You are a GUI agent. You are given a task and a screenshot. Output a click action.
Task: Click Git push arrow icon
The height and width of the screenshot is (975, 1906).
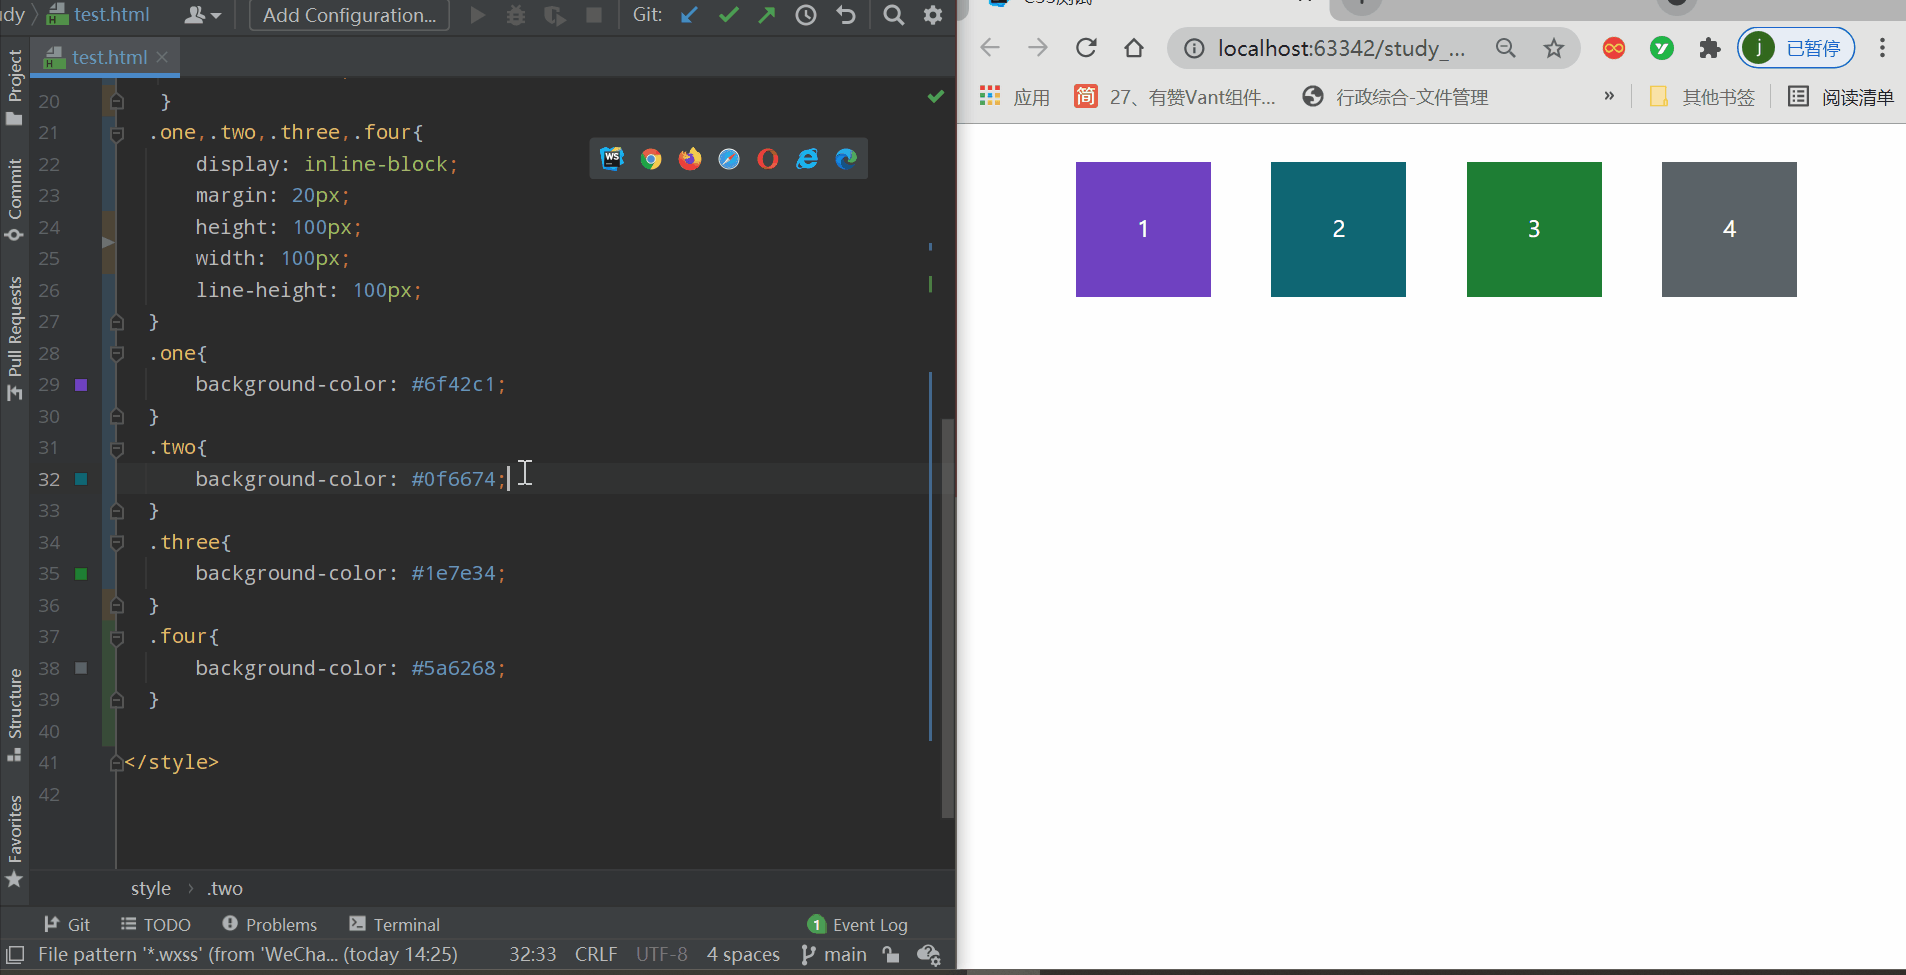pyautogui.click(x=767, y=15)
